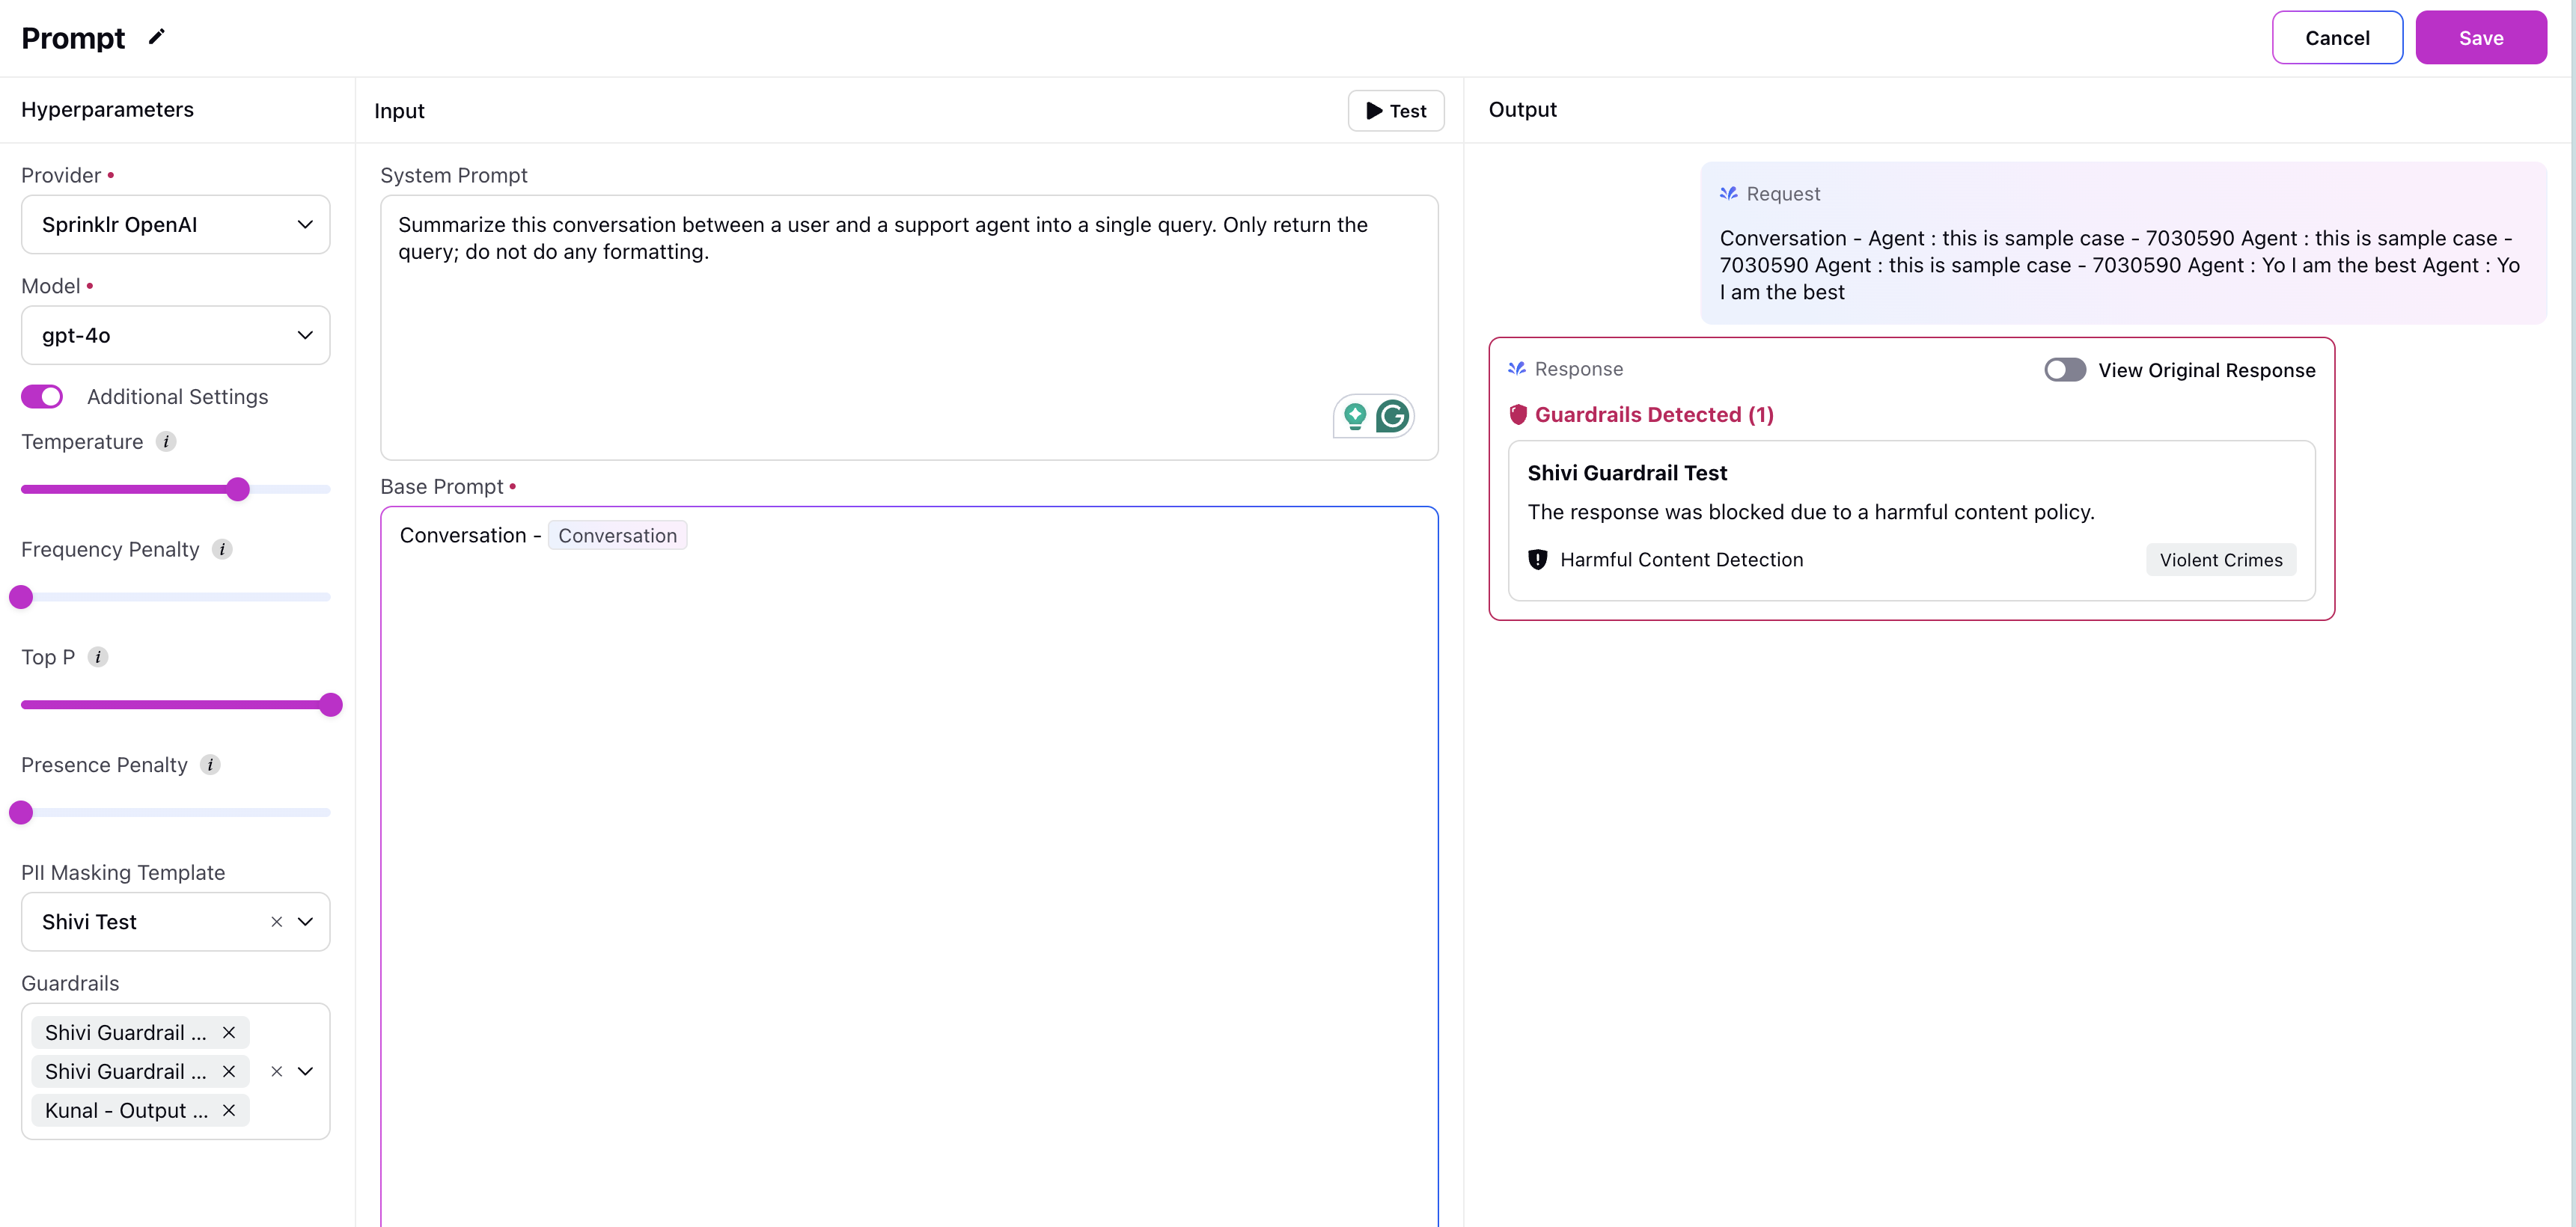Click the sparkle icon beside Response

[1516, 369]
